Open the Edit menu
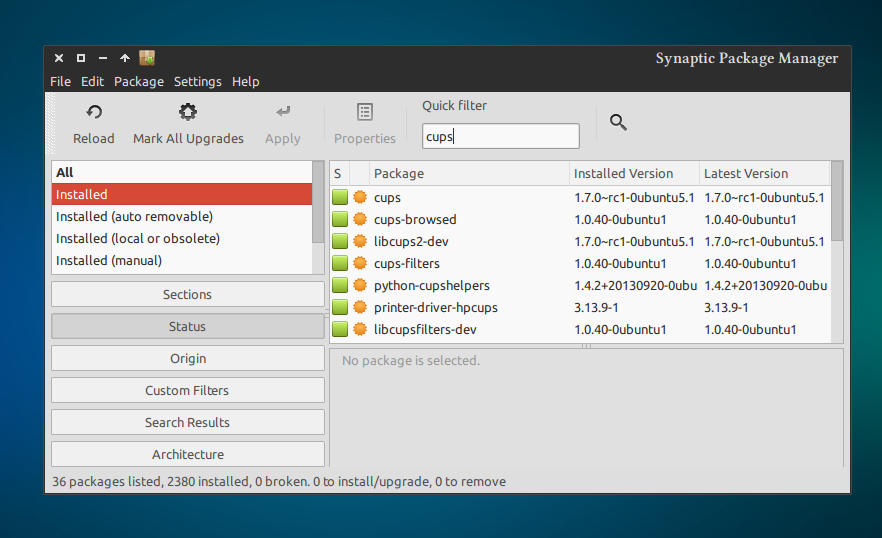The height and width of the screenshot is (538, 882). [92, 82]
